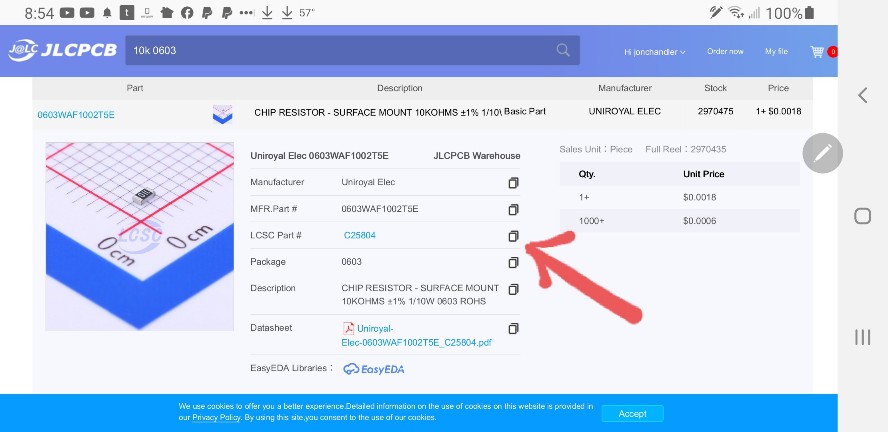Tap the battery icon in status bar

pyautogui.click(x=809, y=12)
